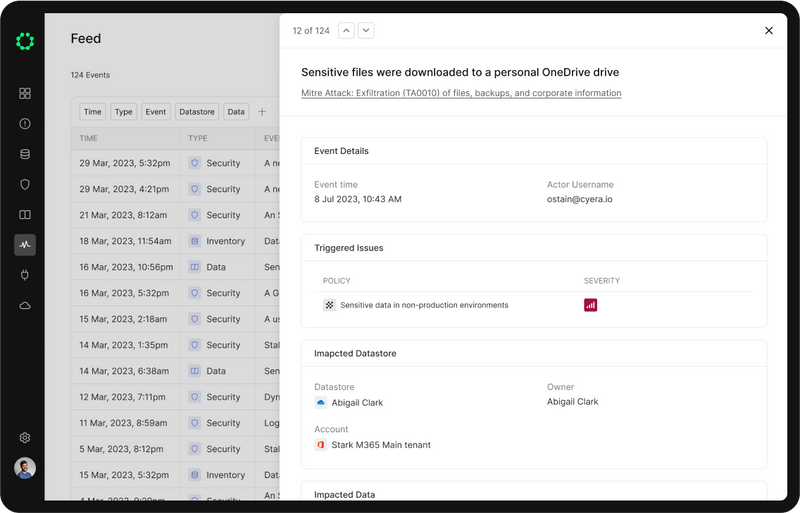
Task: Close the event details panel
Action: pos(768,31)
